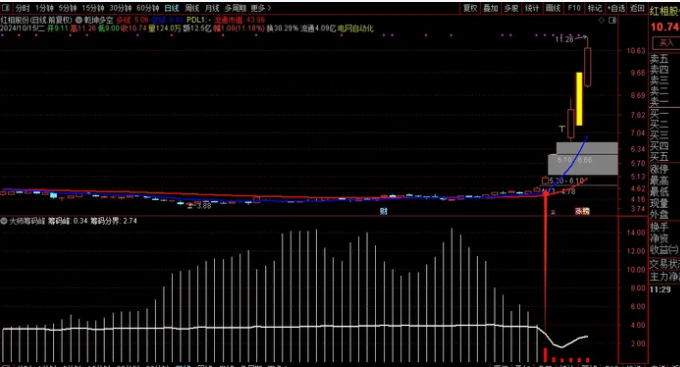Screen dimensions: 680x367
Task: Click the 红相股份 (日线,前复权) chart title
Action: [36, 20]
